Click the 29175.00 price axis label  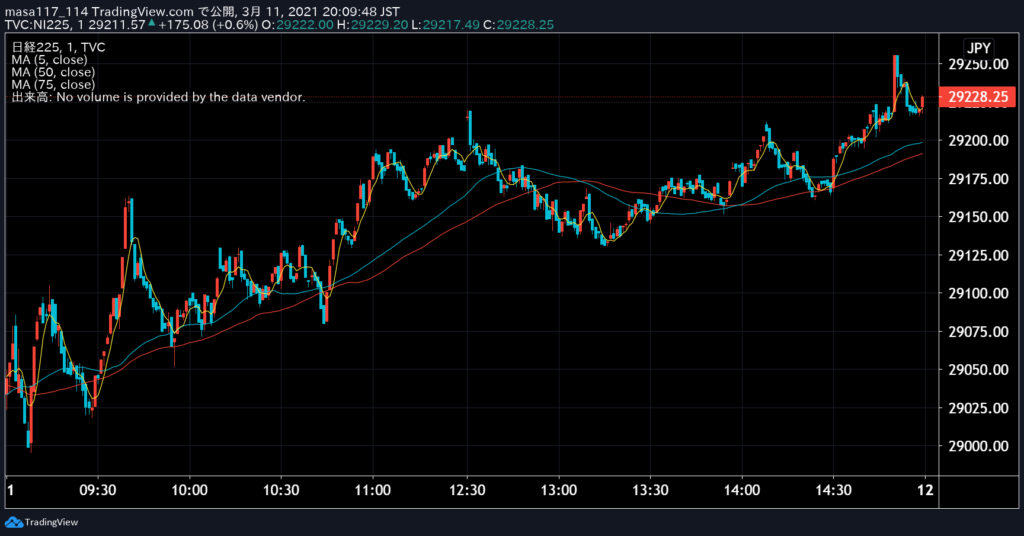coord(978,179)
